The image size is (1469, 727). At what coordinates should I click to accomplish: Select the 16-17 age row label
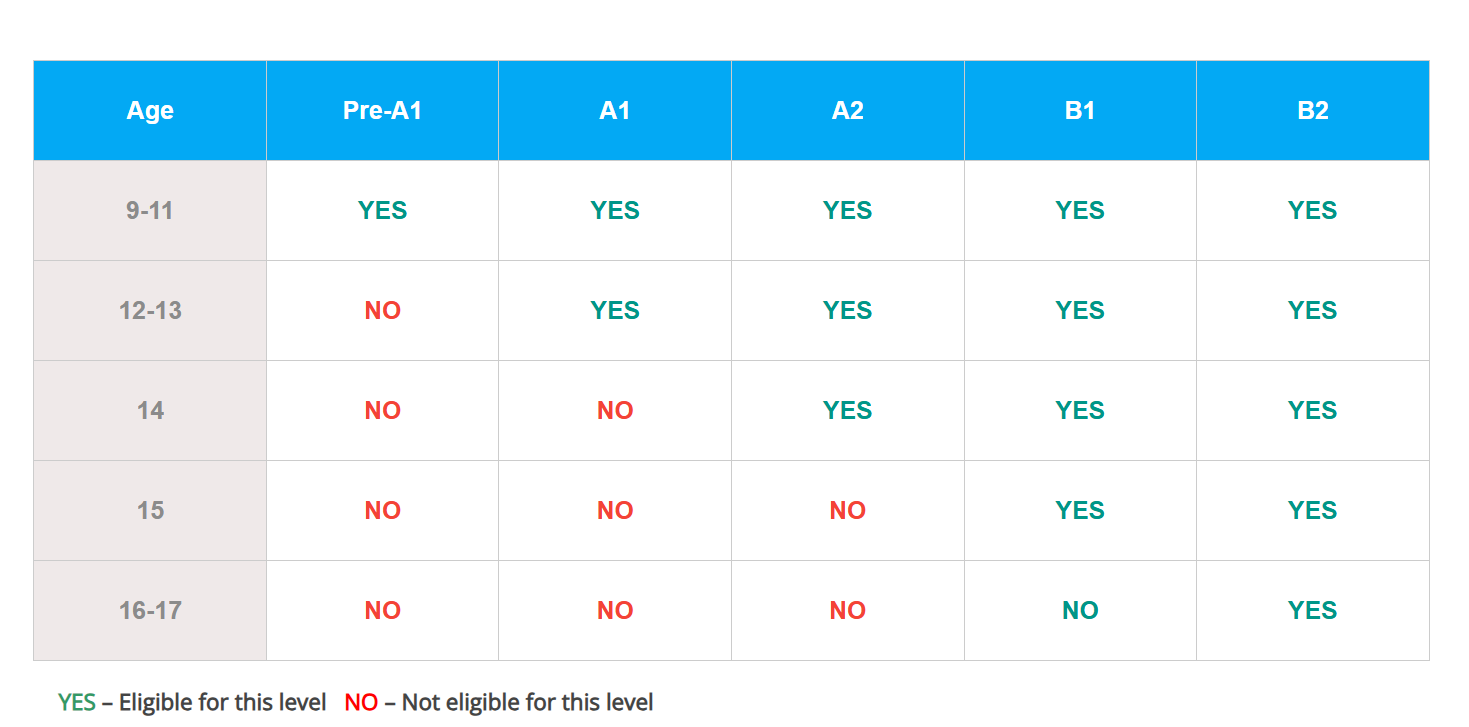click(150, 610)
